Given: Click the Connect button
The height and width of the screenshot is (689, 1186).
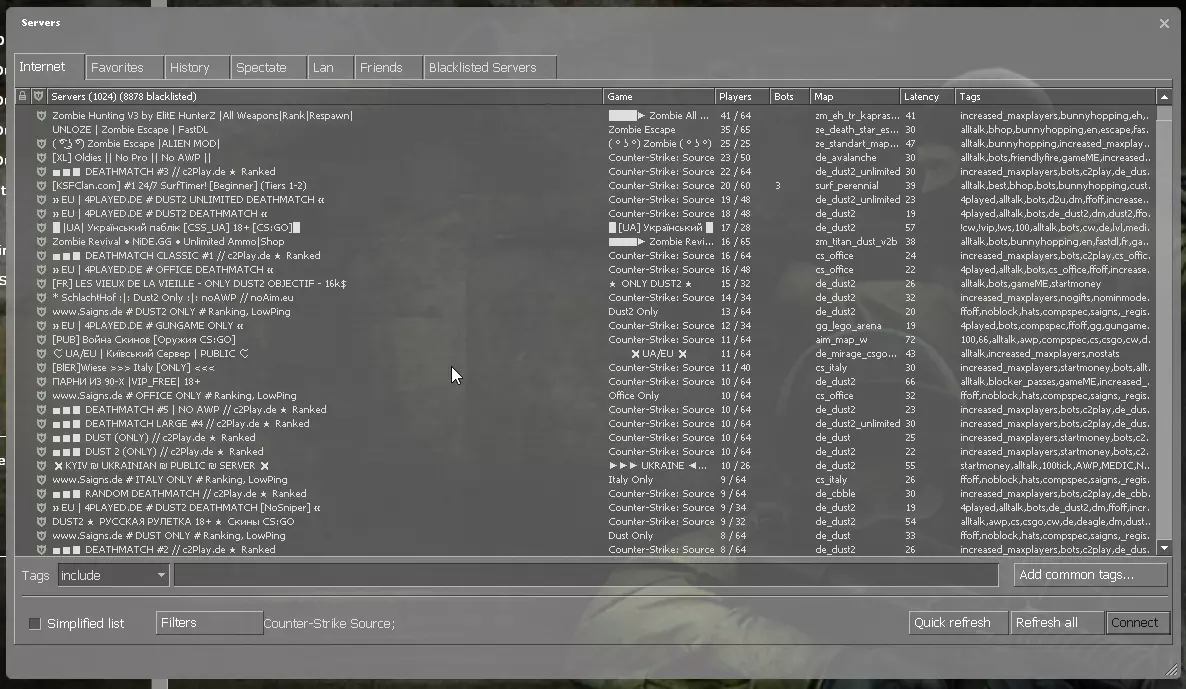Looking at the screenshot, I should click(x=1137, y=622).
